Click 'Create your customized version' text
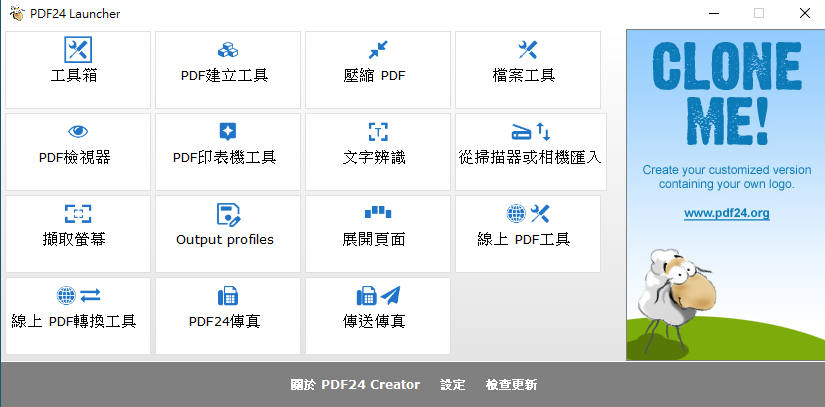825x407 pixels. click(x=727, y=170)
